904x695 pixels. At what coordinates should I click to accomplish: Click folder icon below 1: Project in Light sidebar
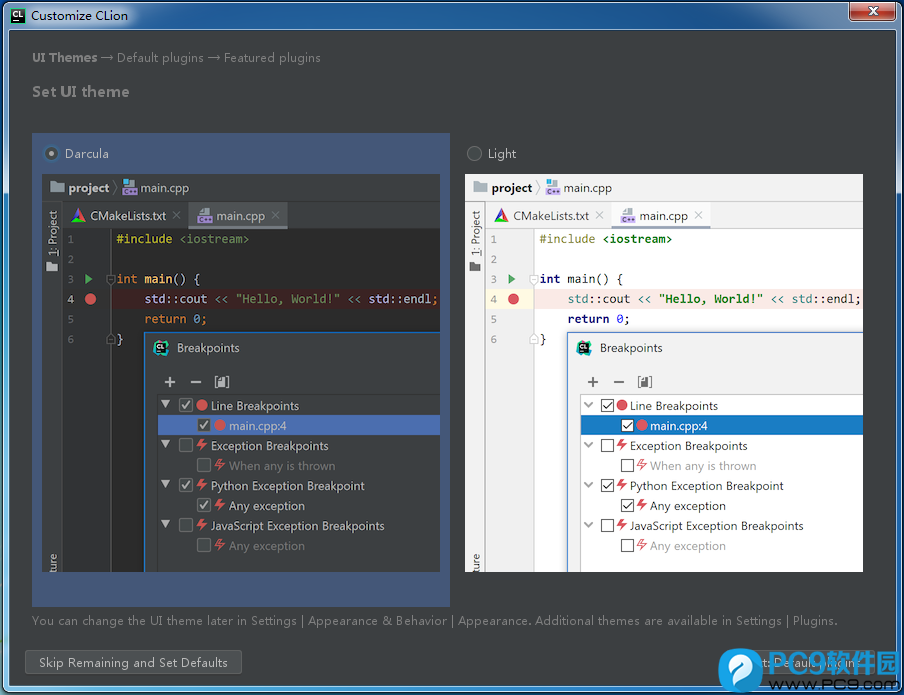point(475,266)
